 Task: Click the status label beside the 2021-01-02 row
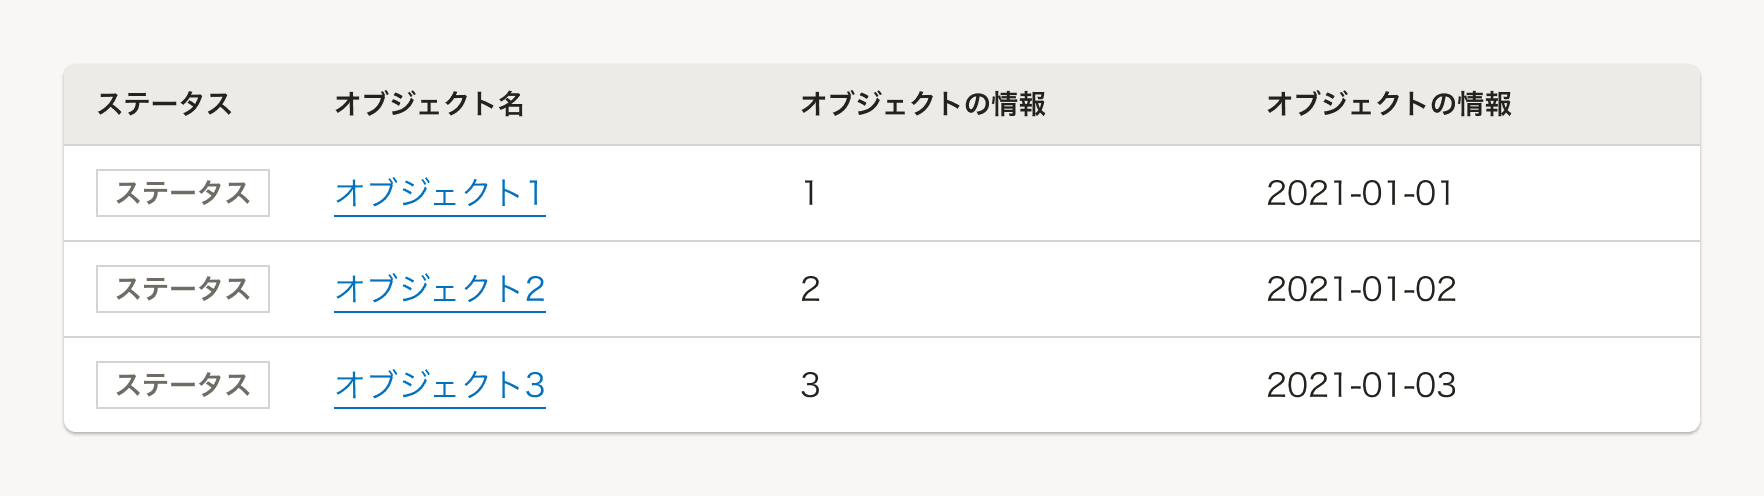click(183, 289)
